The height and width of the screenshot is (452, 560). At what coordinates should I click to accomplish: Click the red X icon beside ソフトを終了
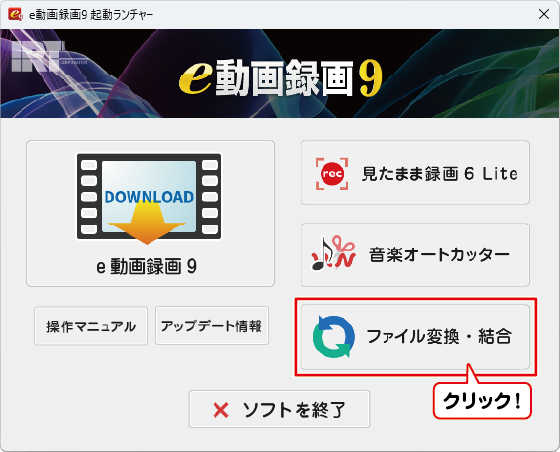click(x=221, y=410)
